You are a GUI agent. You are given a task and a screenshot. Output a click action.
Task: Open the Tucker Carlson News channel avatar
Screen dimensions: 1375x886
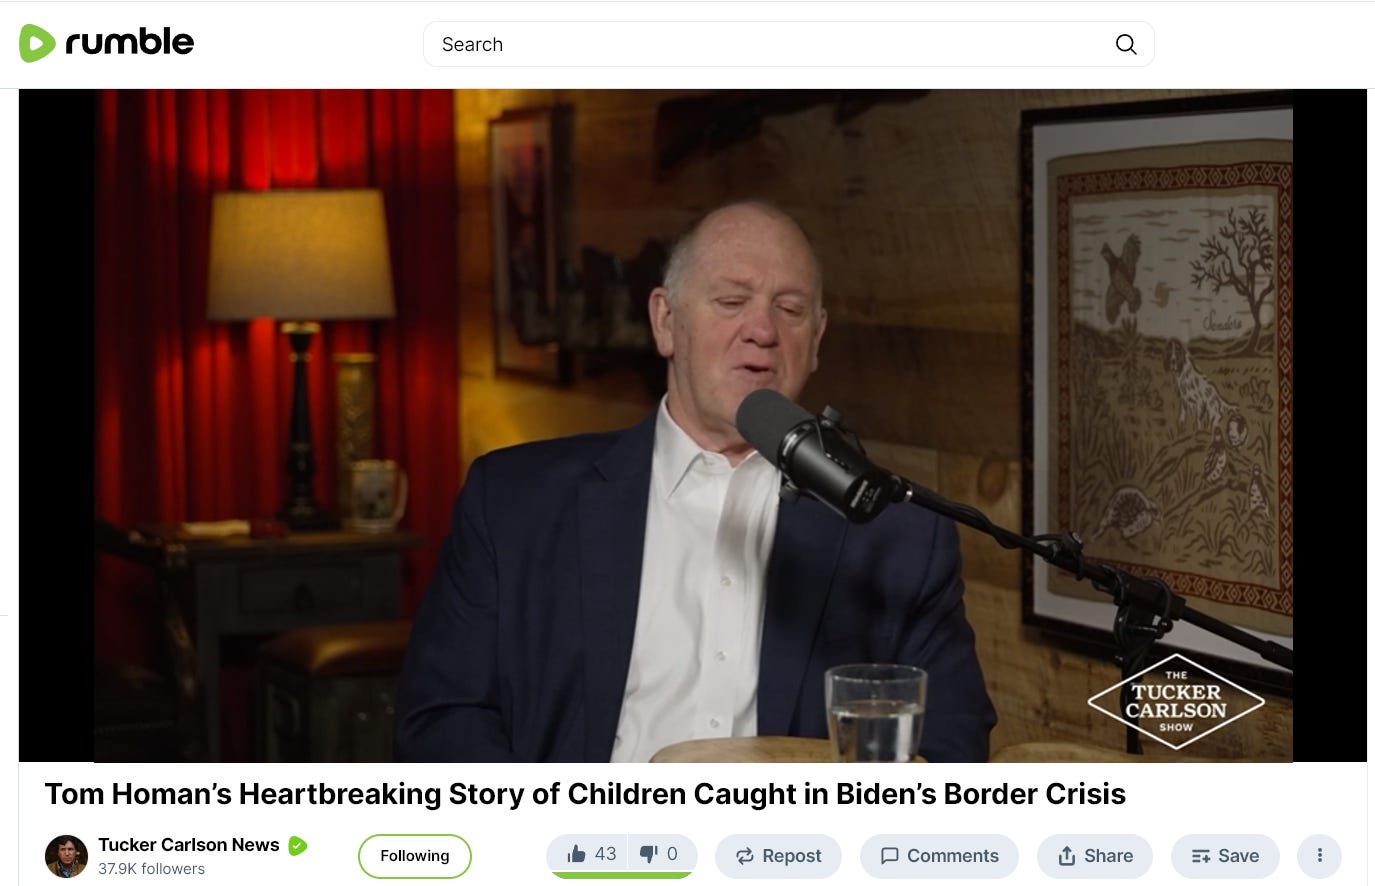tap(66, 856)
